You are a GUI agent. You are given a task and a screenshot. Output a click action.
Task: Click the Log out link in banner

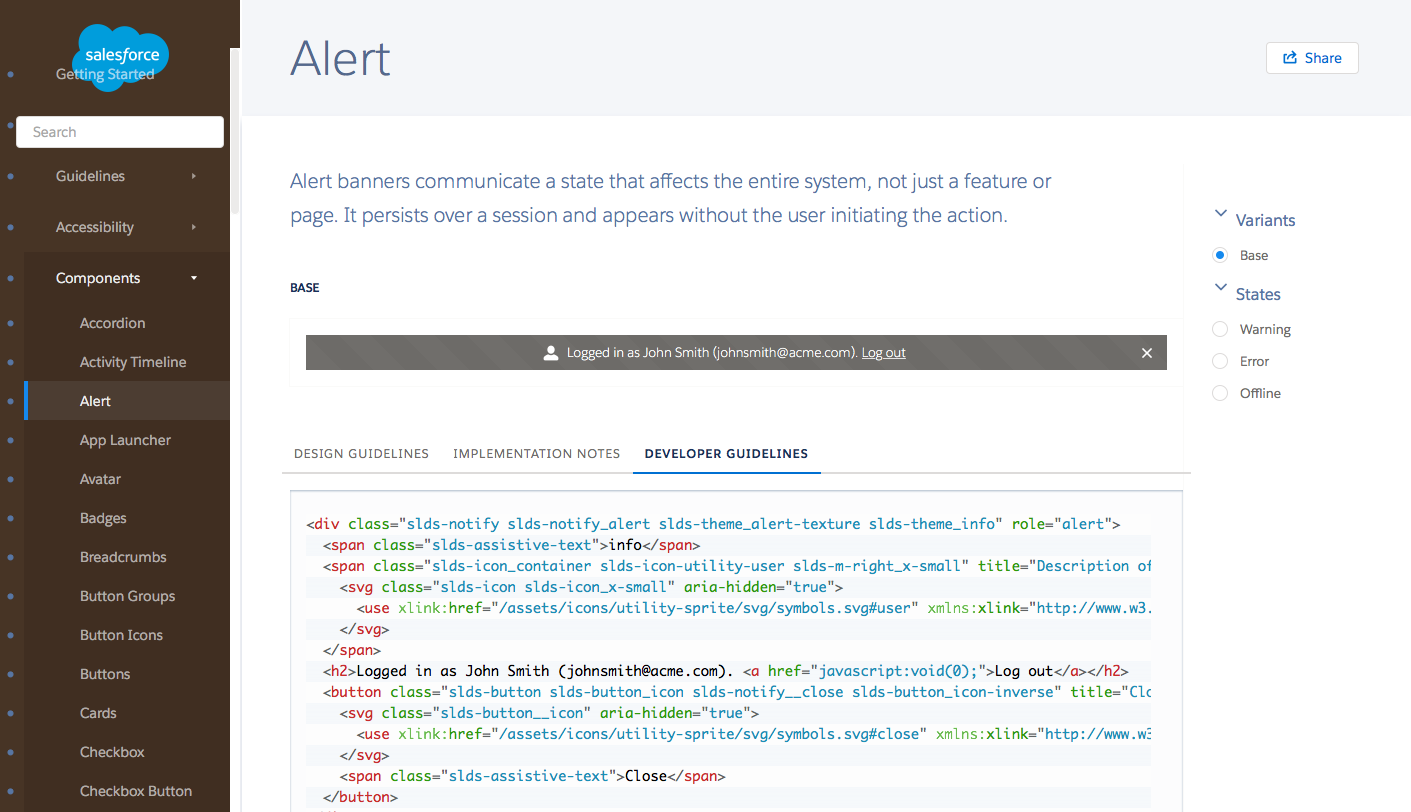click(884, 353)
